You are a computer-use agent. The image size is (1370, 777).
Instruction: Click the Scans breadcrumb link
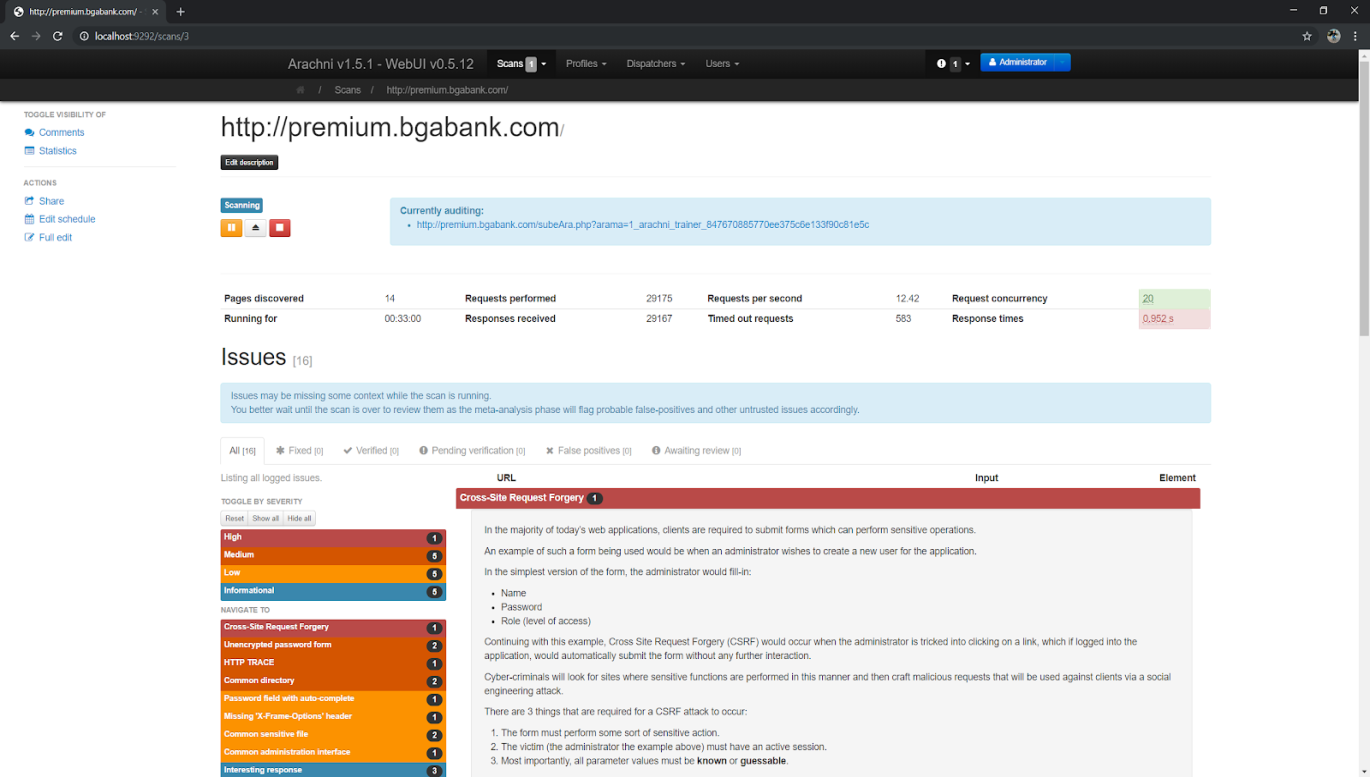coord(348,90)
